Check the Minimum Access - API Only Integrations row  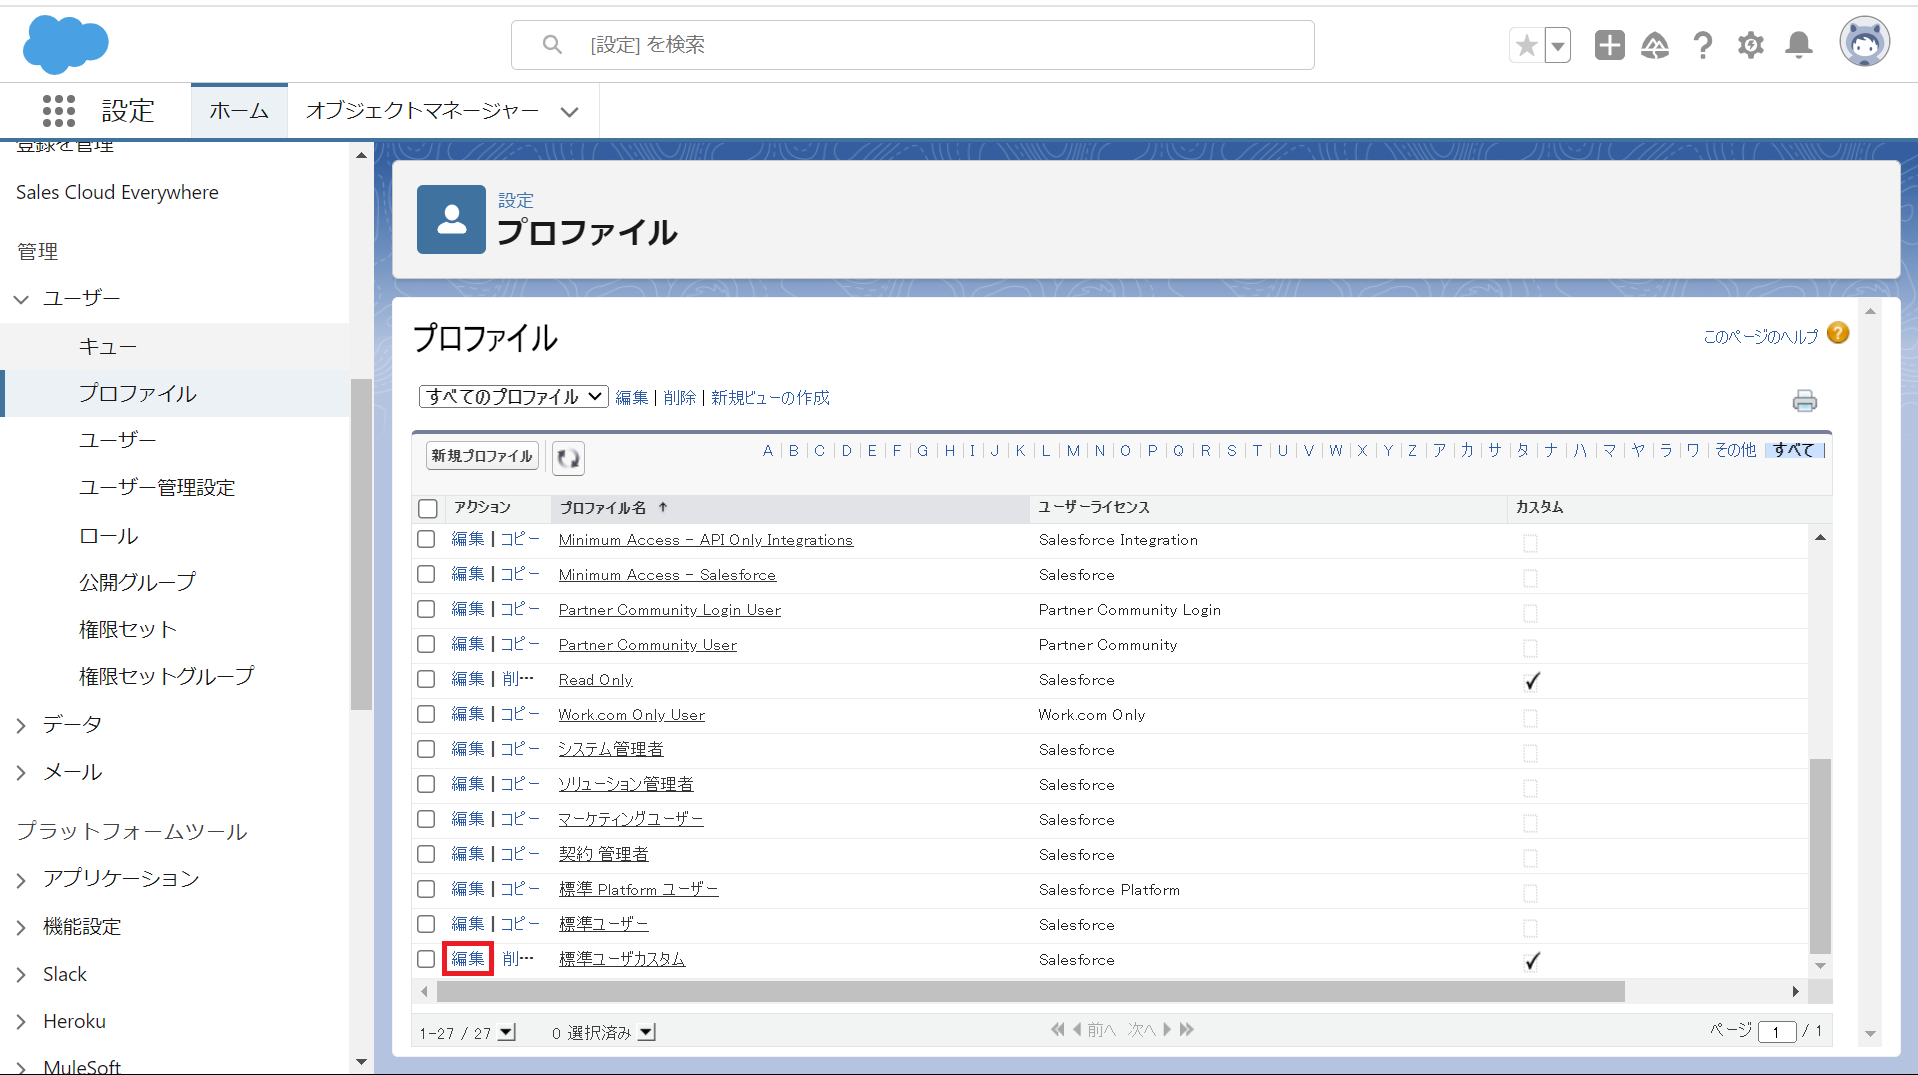pyautogui.click(x=426, y=539)
